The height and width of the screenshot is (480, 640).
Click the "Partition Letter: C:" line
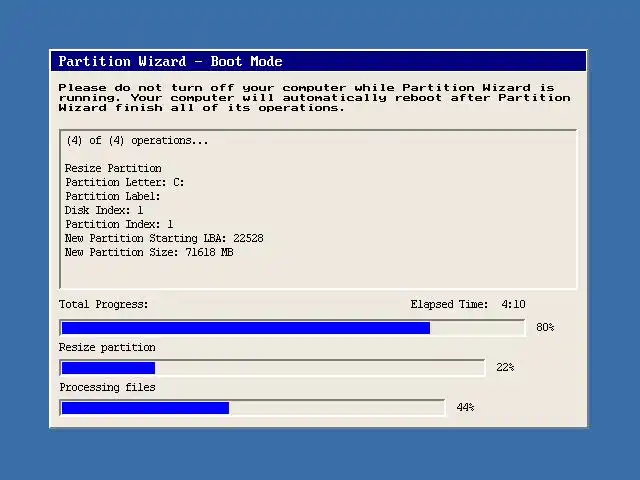(124, 182)
